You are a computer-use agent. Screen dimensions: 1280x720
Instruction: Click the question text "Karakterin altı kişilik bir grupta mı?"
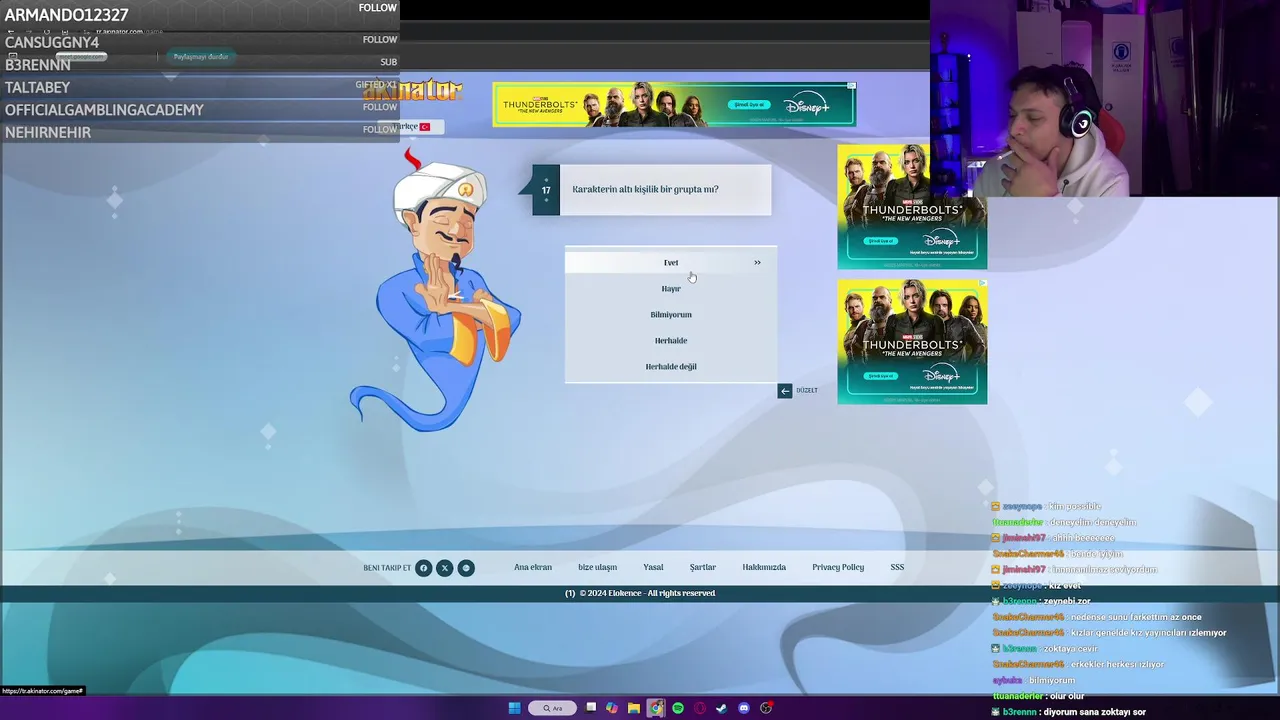tap(645, 189)
